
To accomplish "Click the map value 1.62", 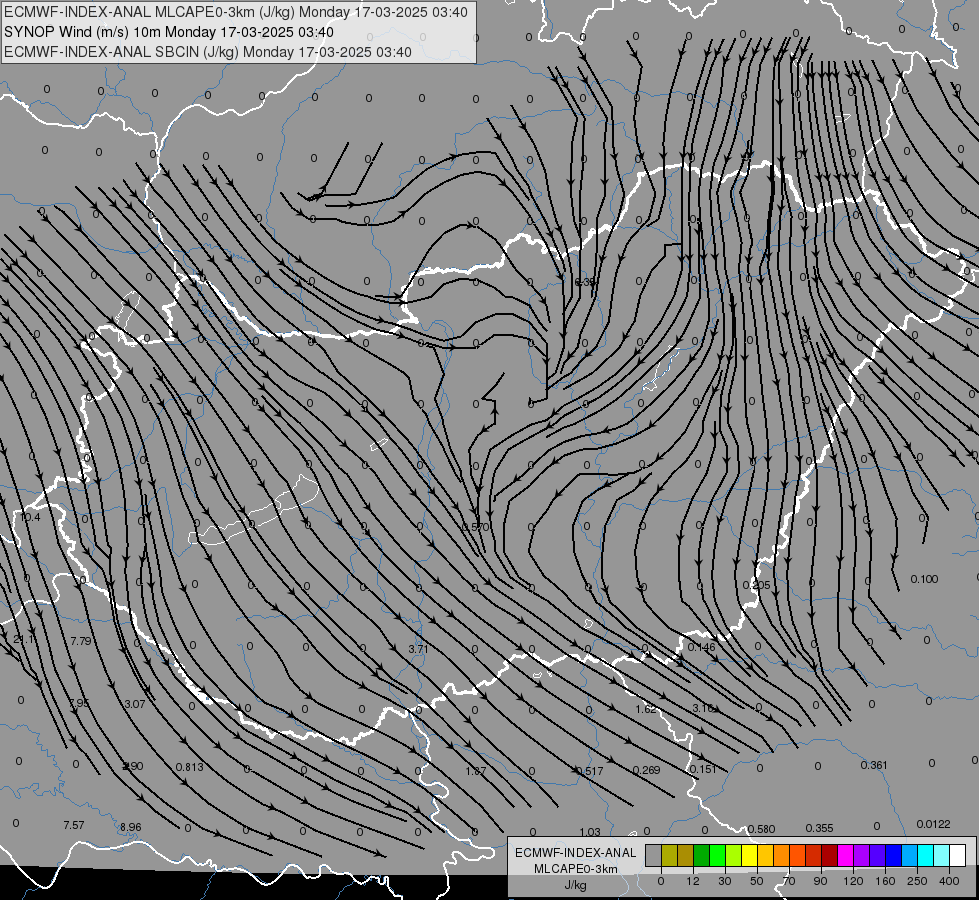I will coord(646,709).
